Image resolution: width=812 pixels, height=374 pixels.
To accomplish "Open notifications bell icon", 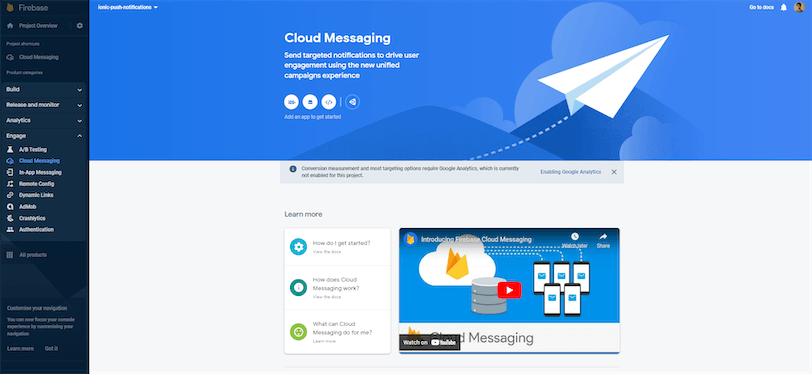I will point(784,7).
